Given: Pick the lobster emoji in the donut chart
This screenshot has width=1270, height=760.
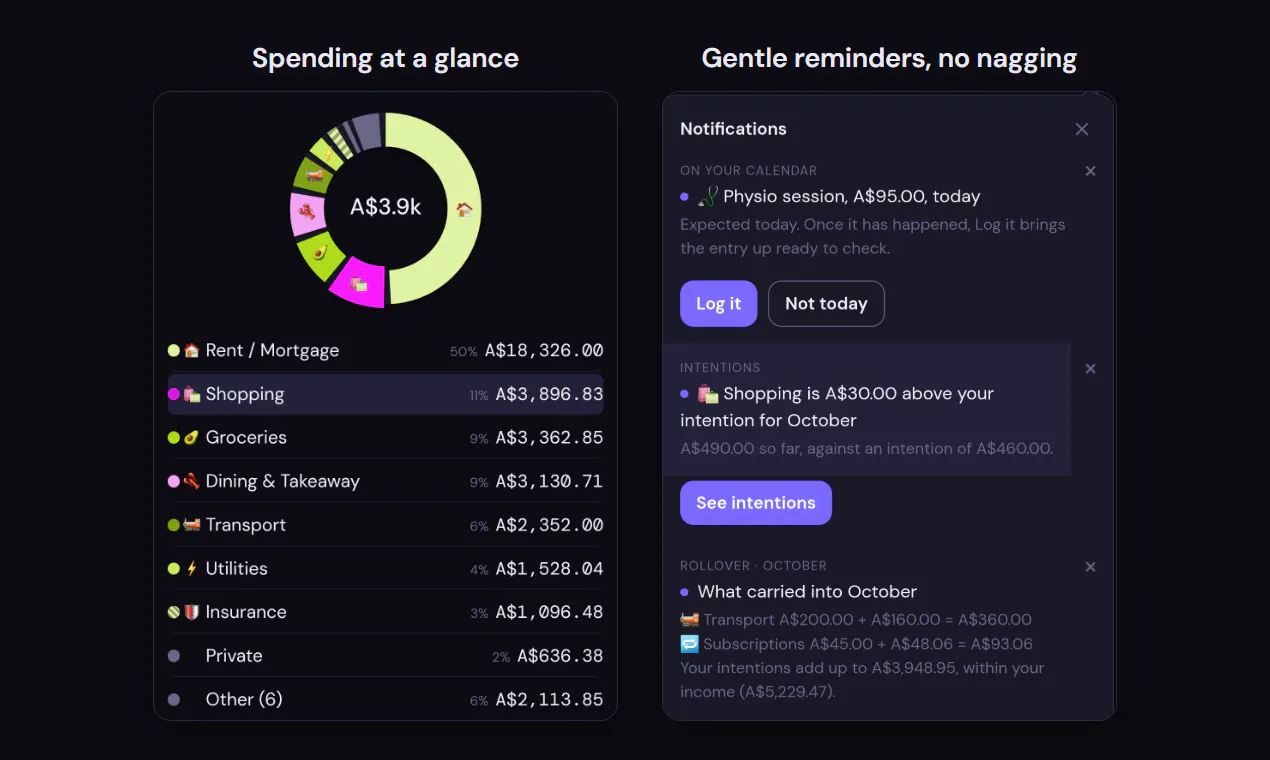Looking at the screenshot, I should coord(307,212).
